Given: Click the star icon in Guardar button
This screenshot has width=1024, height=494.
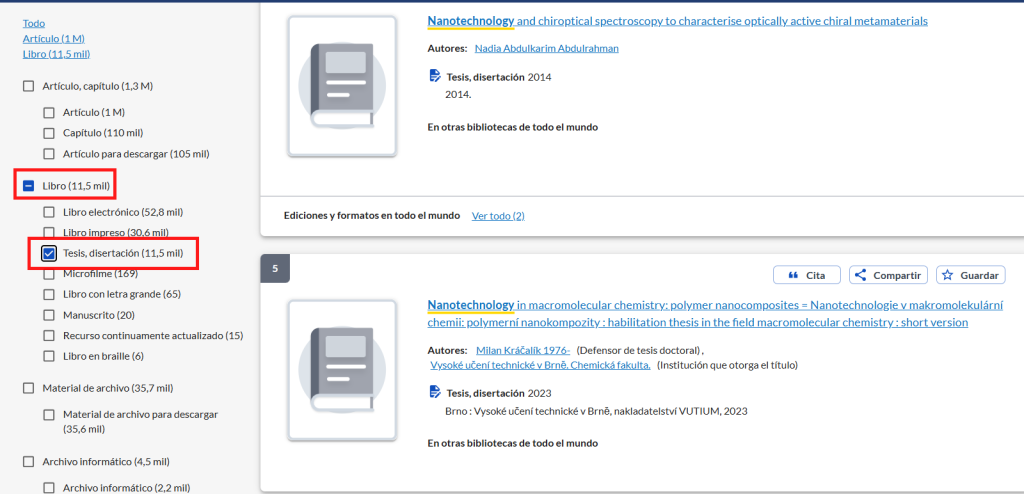Looking at the screenshot, I should click(948, 275).
